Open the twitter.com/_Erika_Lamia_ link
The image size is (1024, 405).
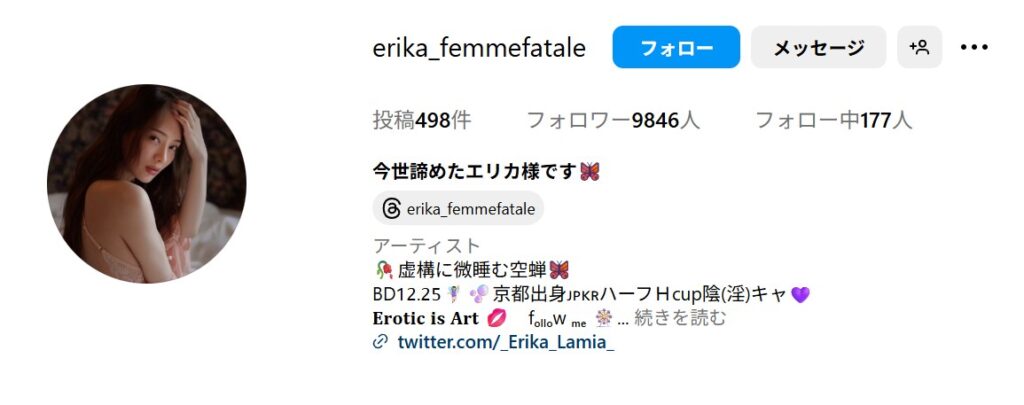click(x=505, y=342)
